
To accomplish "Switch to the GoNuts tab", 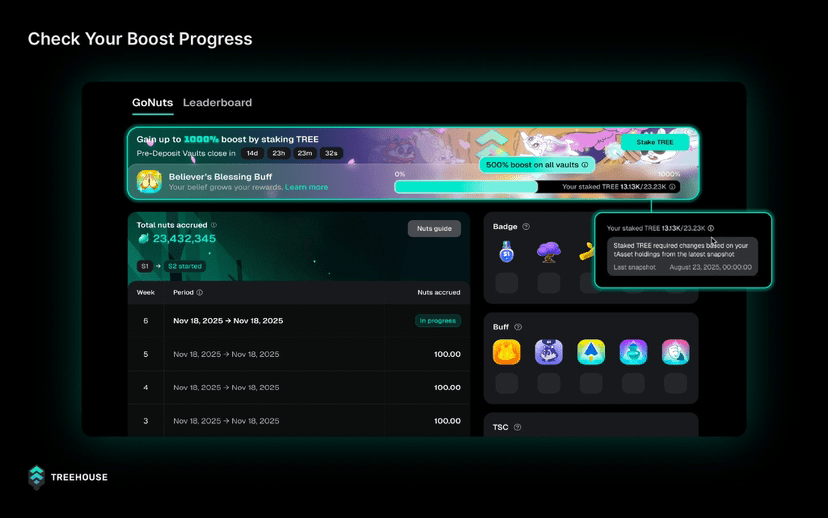I will [x=152, y=102].
